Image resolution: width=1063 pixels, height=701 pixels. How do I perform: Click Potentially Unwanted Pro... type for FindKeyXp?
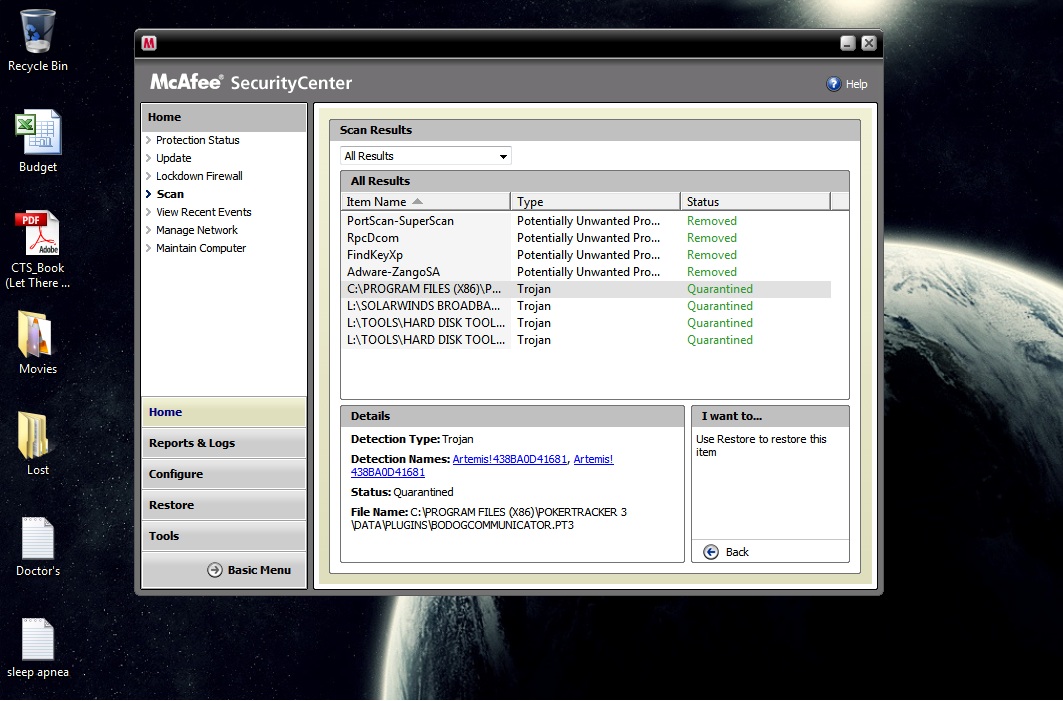point(588,255)
